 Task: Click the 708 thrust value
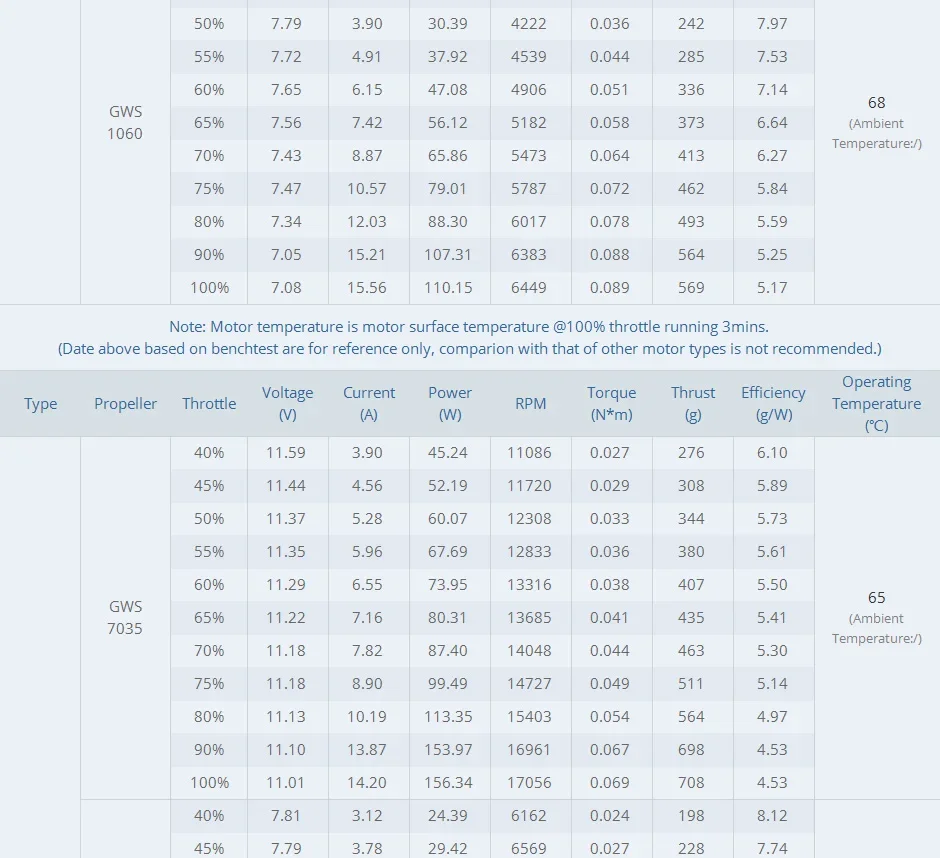[691, 782]
